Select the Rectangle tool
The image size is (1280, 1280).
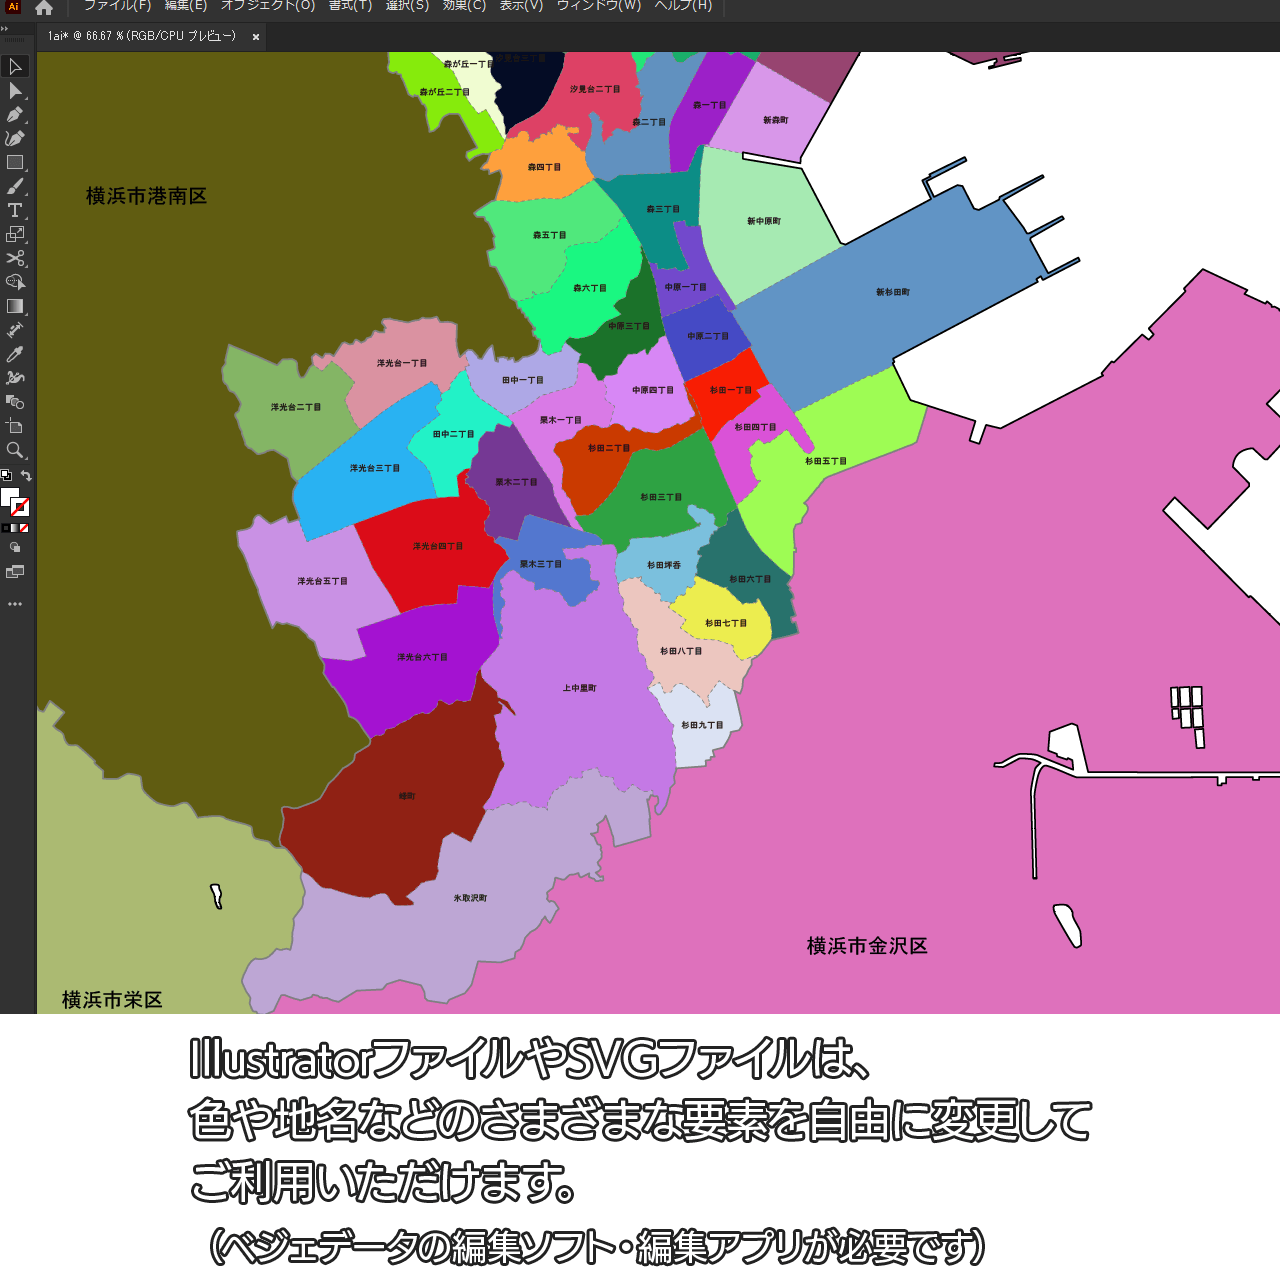coord(15,163)
